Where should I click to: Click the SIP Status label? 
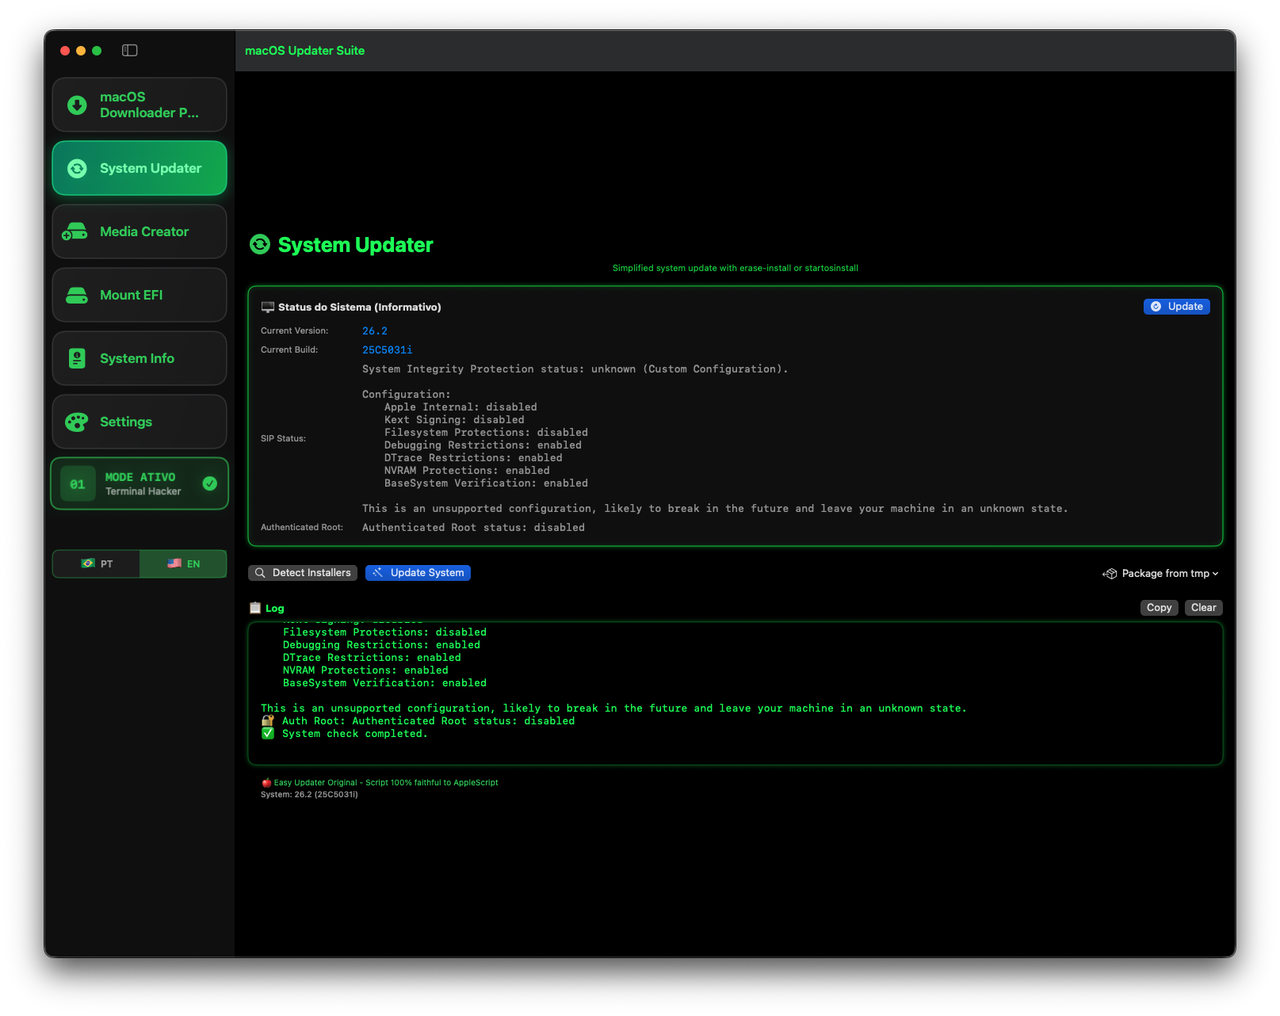tap(283, 438)
